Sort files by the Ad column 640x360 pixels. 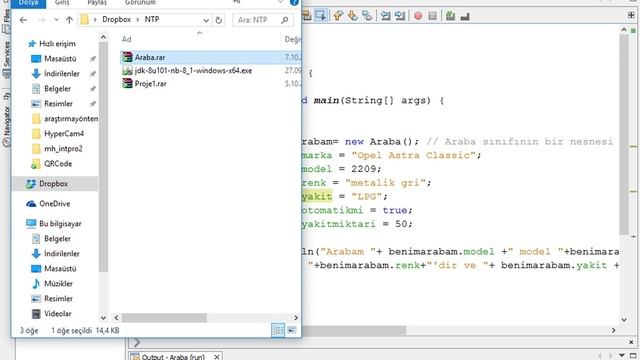tap(127, 39)
